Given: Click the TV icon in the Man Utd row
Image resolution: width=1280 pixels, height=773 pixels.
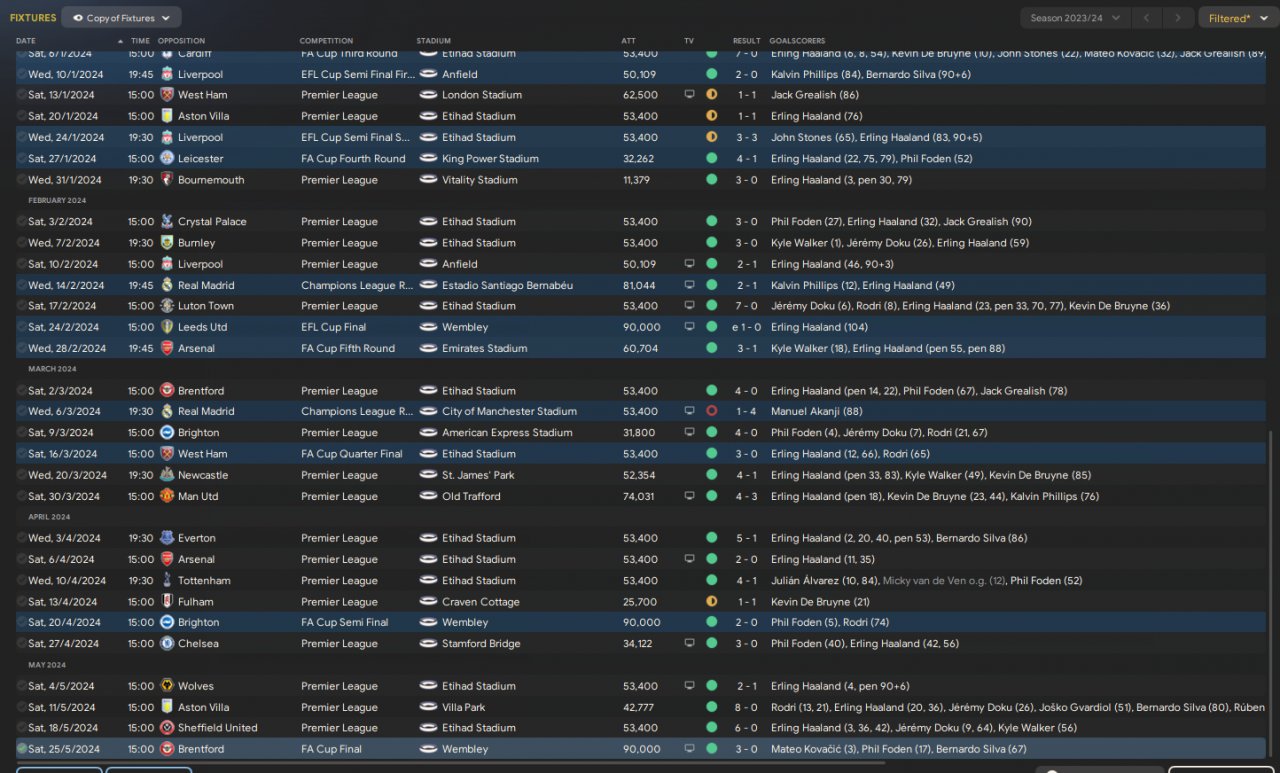Looking at the screenshot, I should tap(689, 496).
